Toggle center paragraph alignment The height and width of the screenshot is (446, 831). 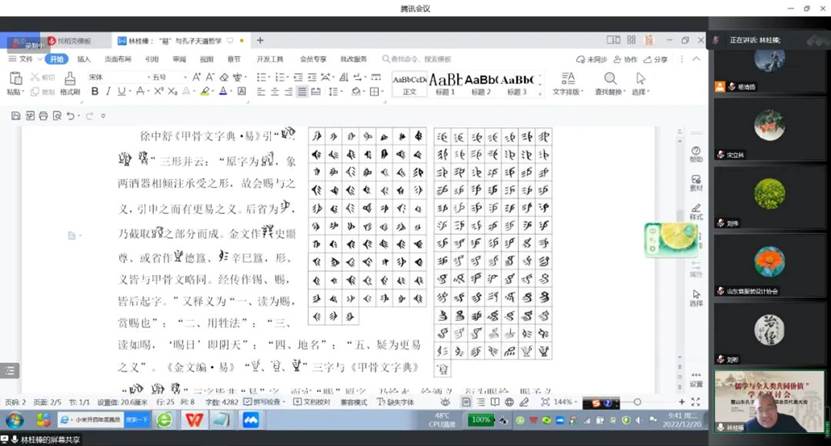274,91
